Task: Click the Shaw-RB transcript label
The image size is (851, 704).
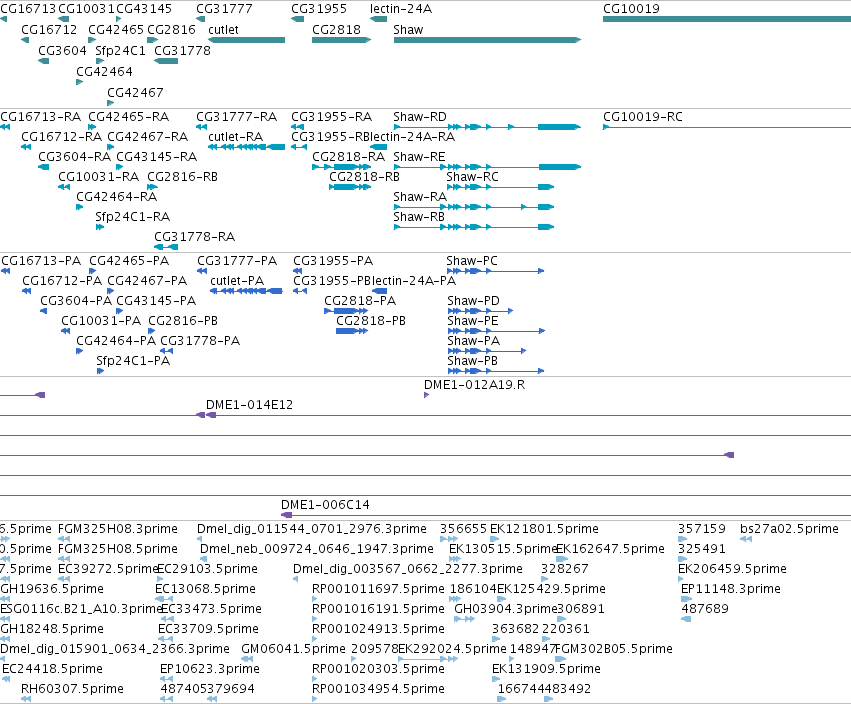Action: coord(419,217)
